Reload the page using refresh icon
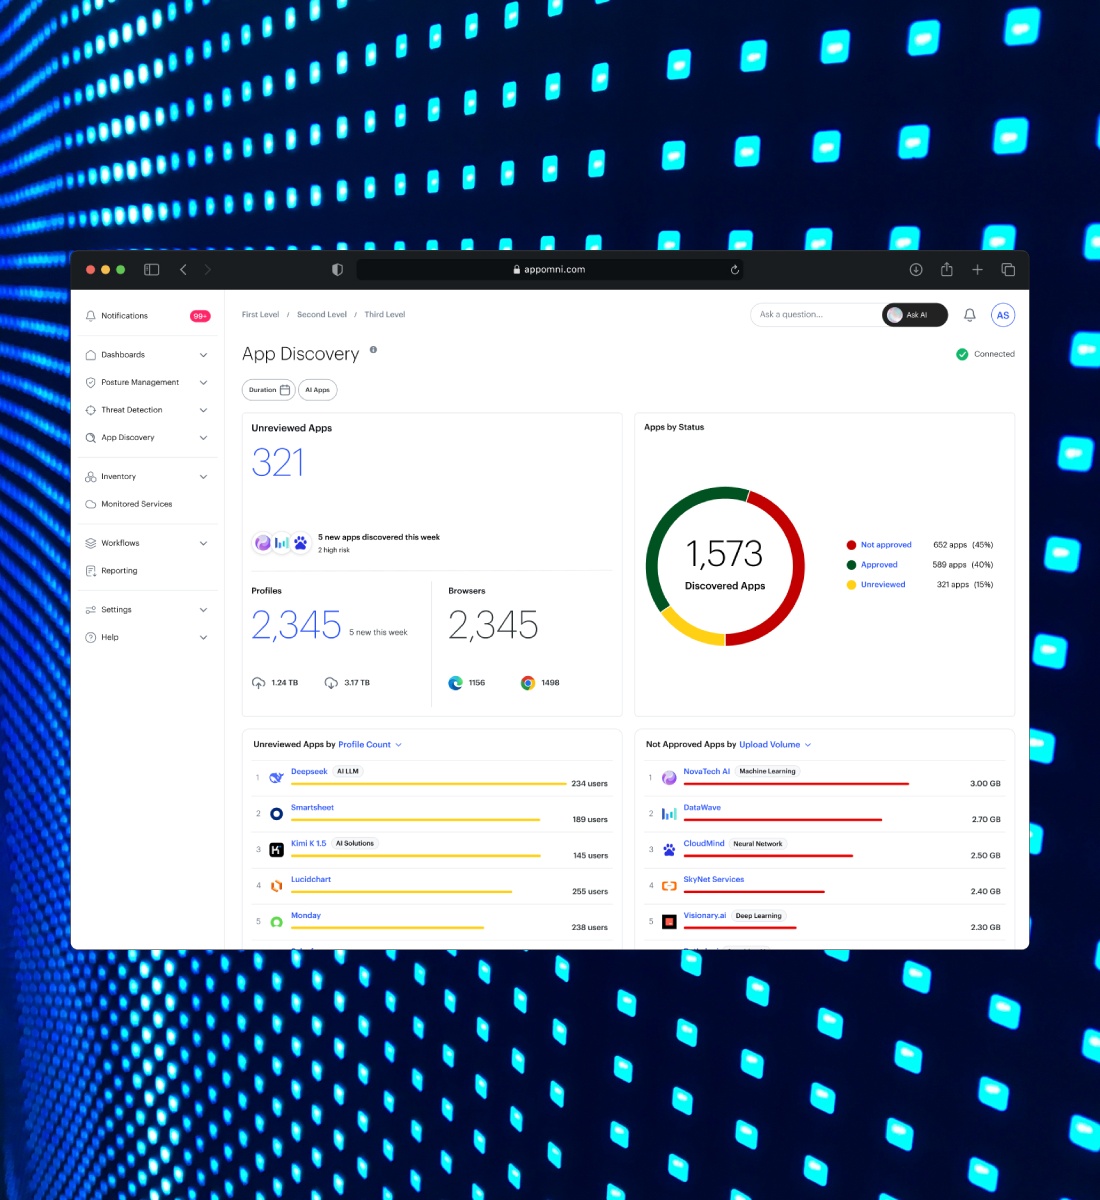The height and width of the screenshot is (1200, 1100). [734, 270]
